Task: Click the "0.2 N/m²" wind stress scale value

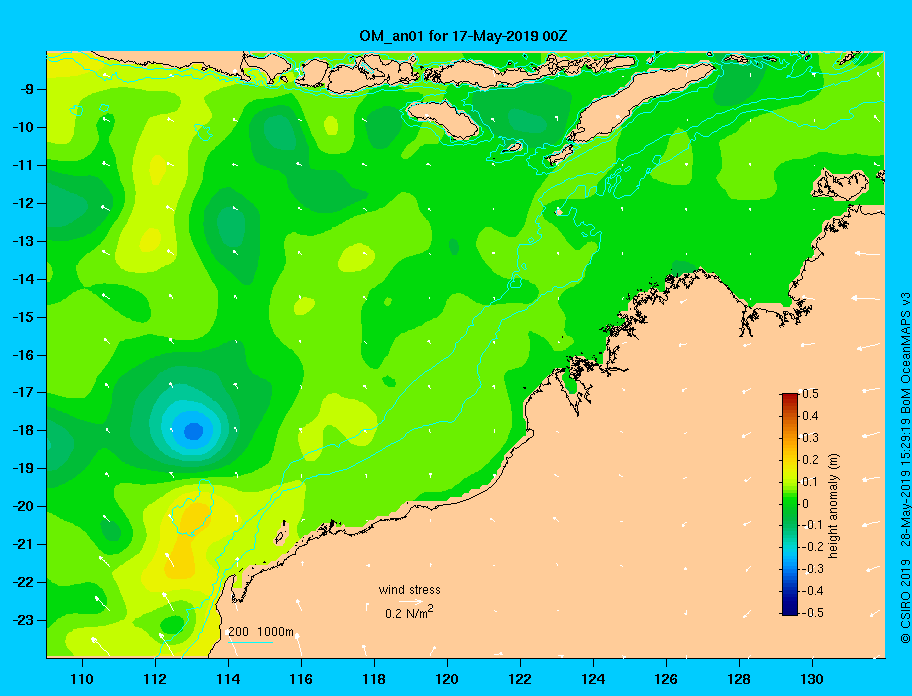Action: [409, 612]
